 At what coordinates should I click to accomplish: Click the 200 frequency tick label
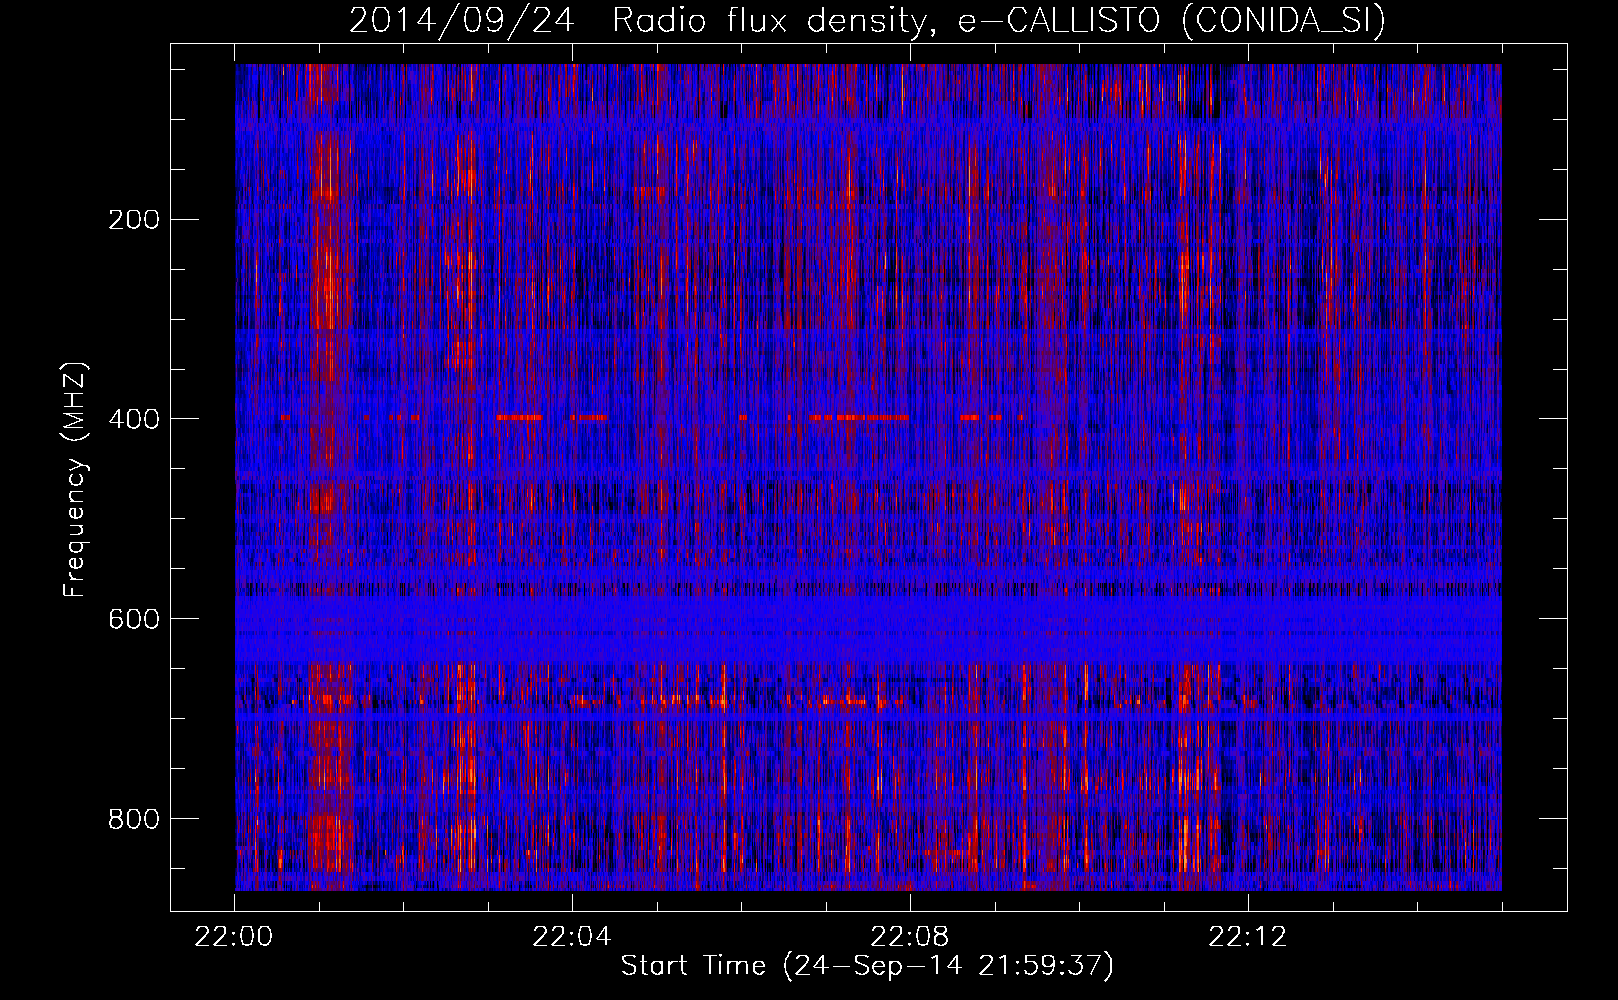point(133,219)
